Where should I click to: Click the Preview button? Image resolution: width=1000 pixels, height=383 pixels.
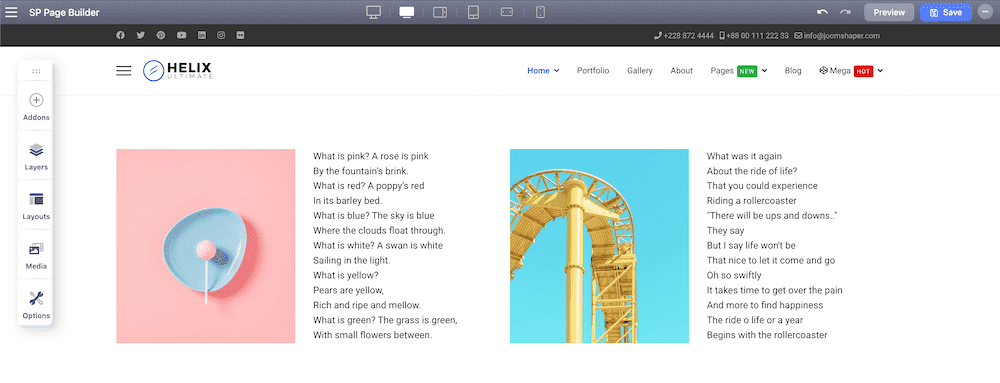coord(889,12)
